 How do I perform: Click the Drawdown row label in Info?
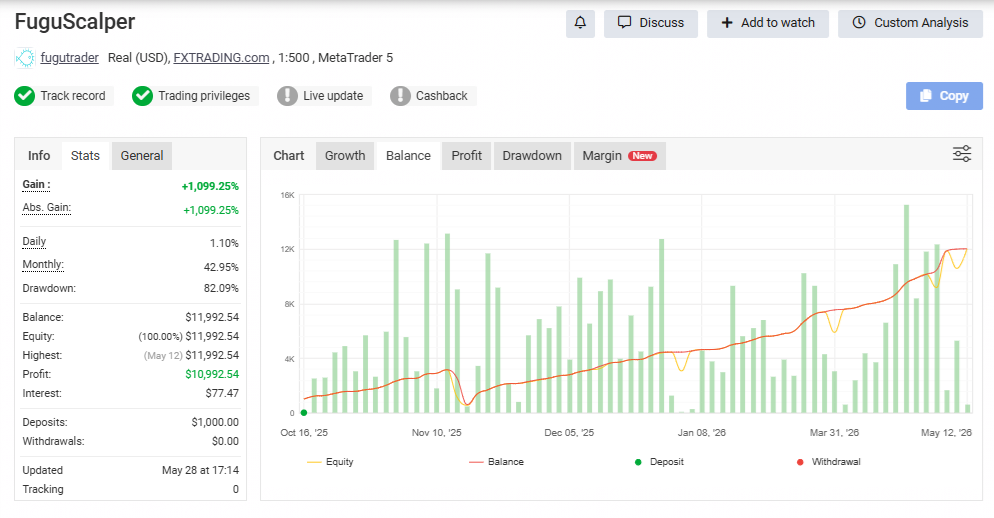(x=49, y=288)
